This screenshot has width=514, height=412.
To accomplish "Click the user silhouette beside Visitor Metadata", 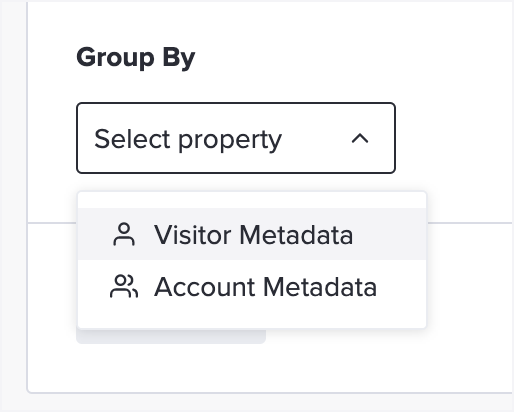I will coord(124,234).
